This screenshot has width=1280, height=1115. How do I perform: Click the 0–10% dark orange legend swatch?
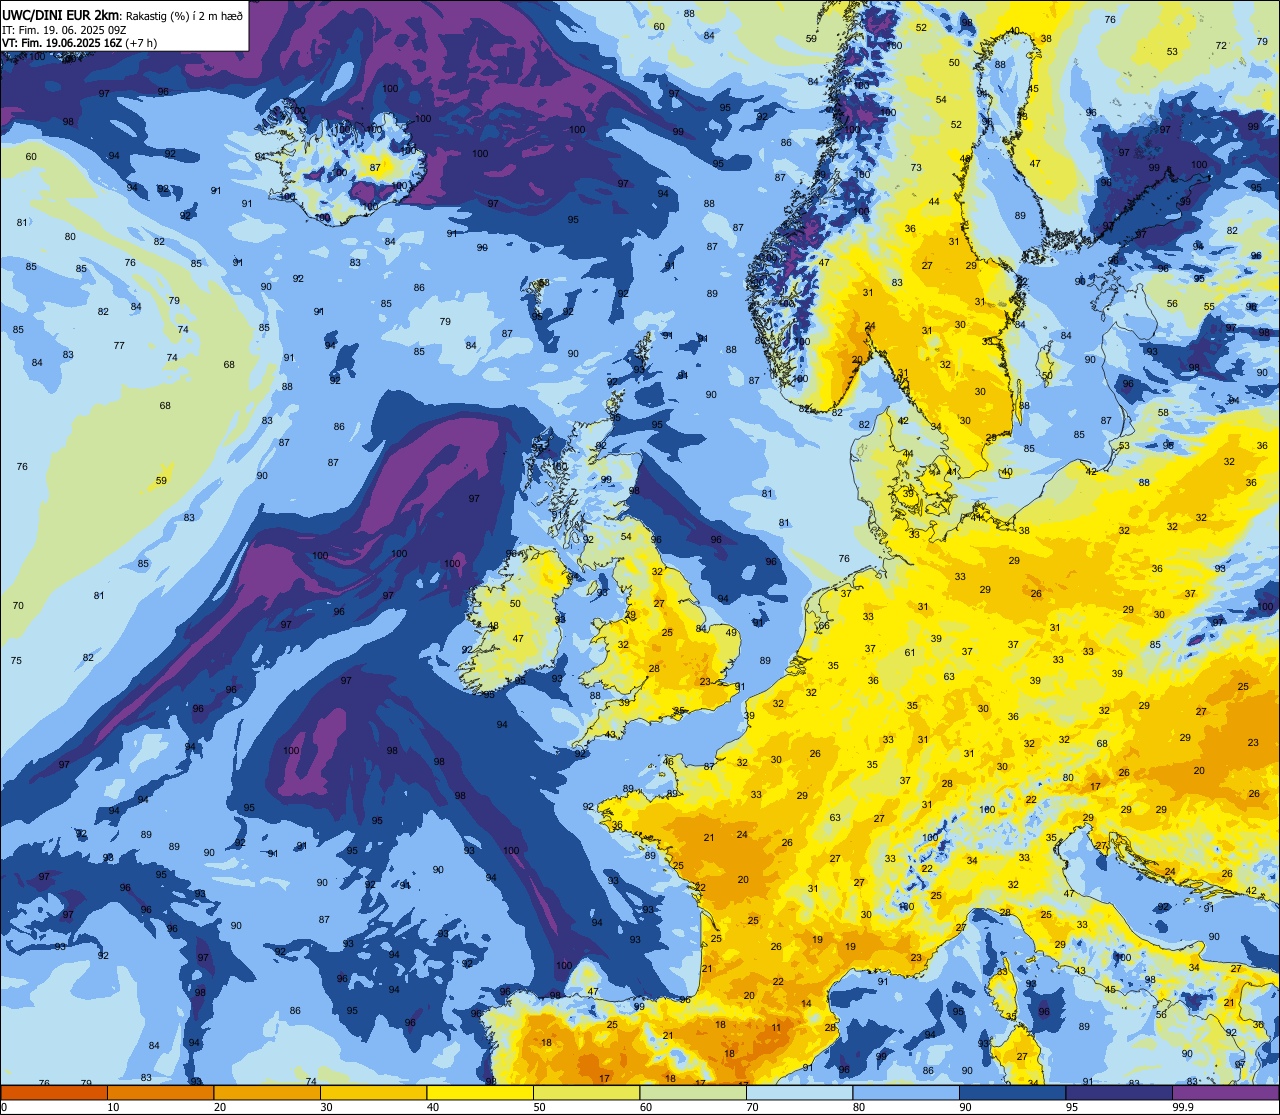54,1093
